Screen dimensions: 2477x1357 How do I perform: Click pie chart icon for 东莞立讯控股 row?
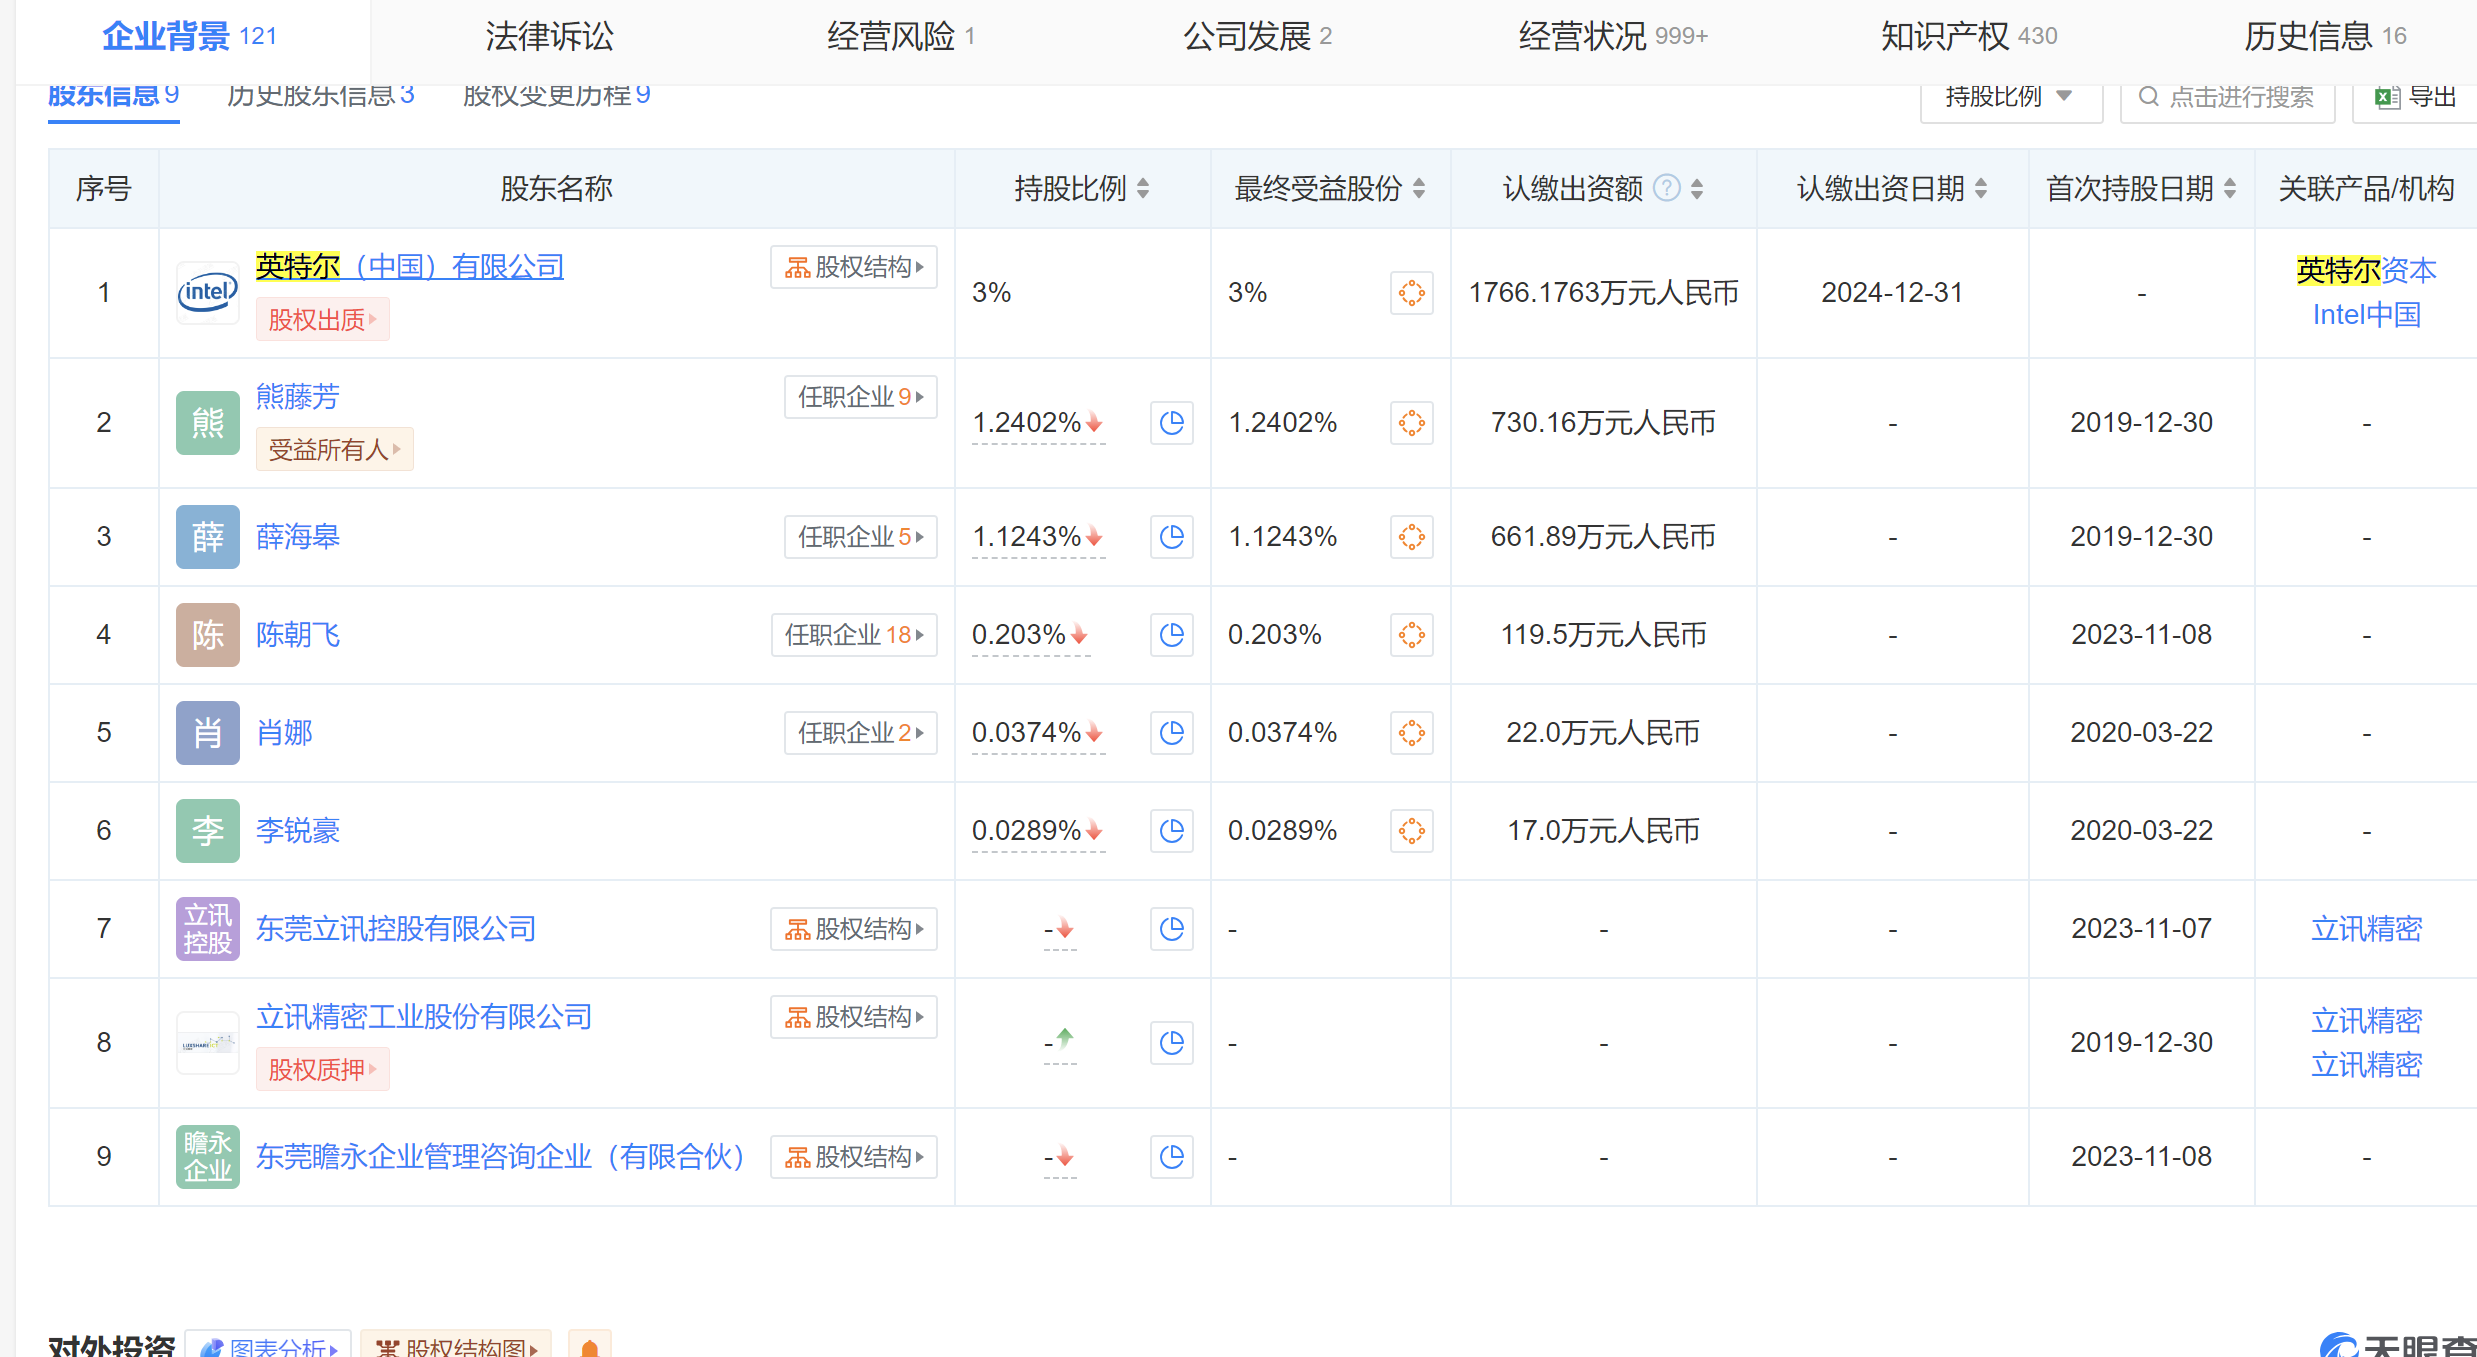pyautogui.click(x=1171, y=929)
